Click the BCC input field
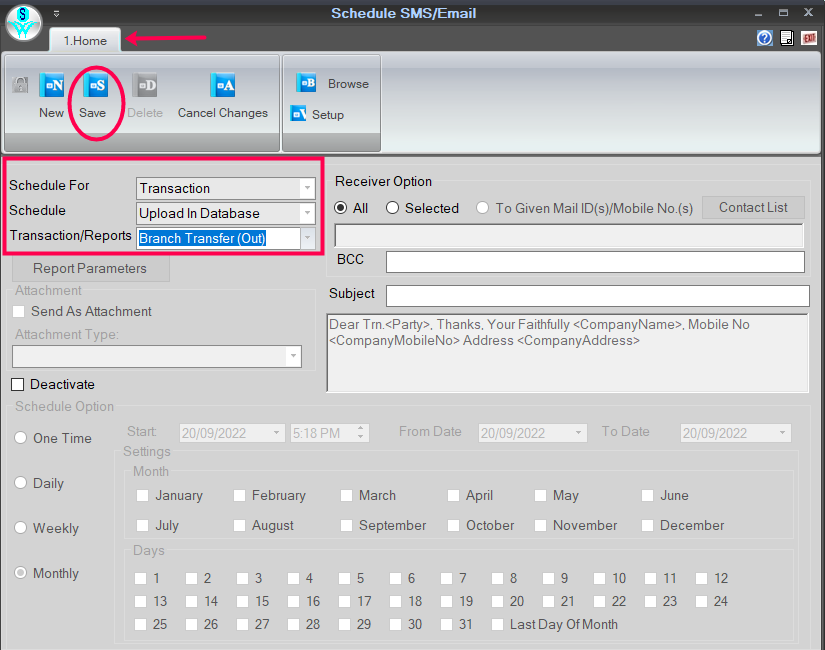This screenshot has height=650, width=825. tap(595, 262)
